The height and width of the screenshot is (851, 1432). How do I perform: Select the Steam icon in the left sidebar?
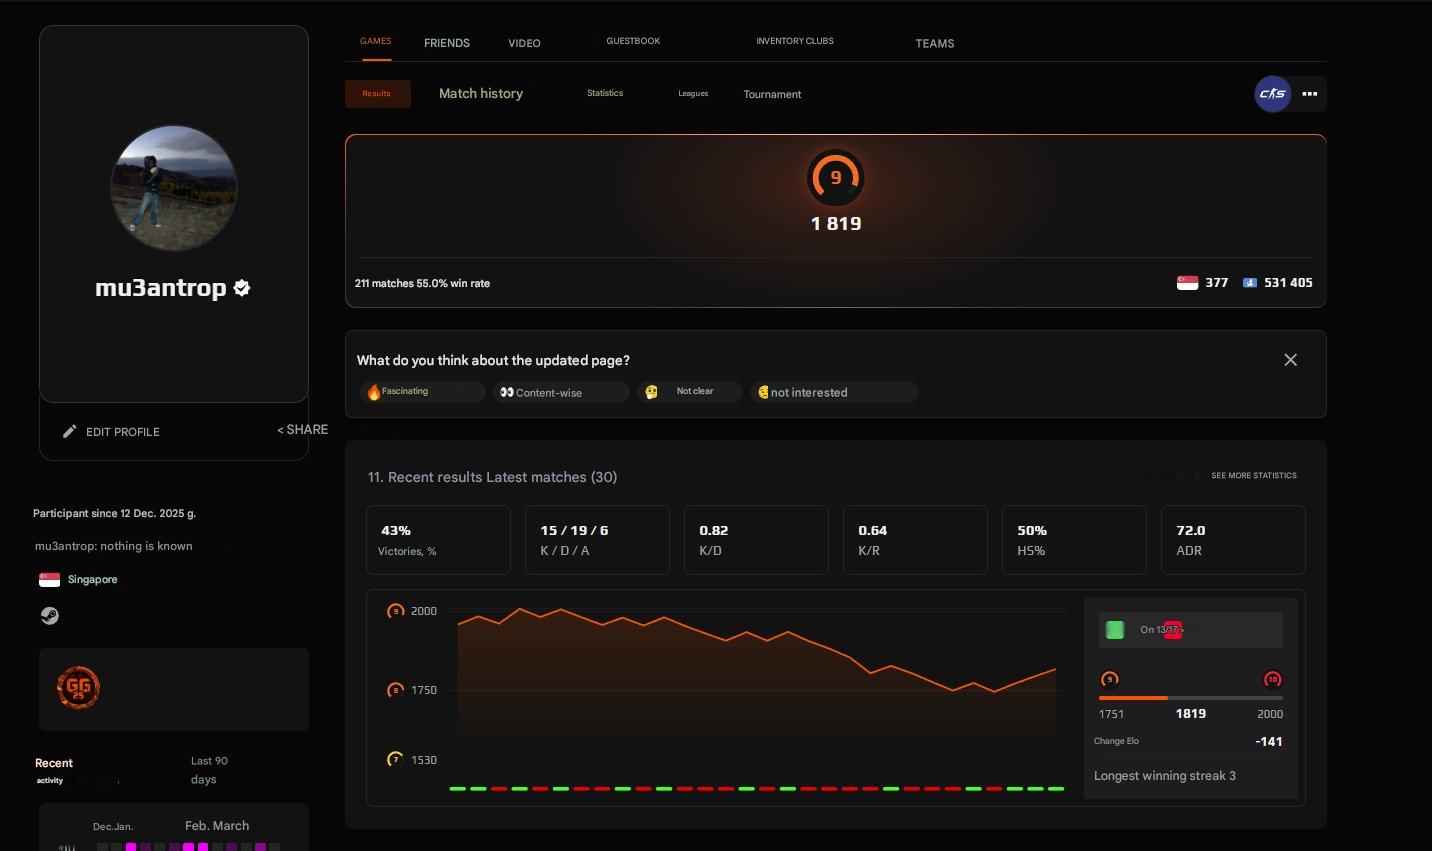coord(50,615)
